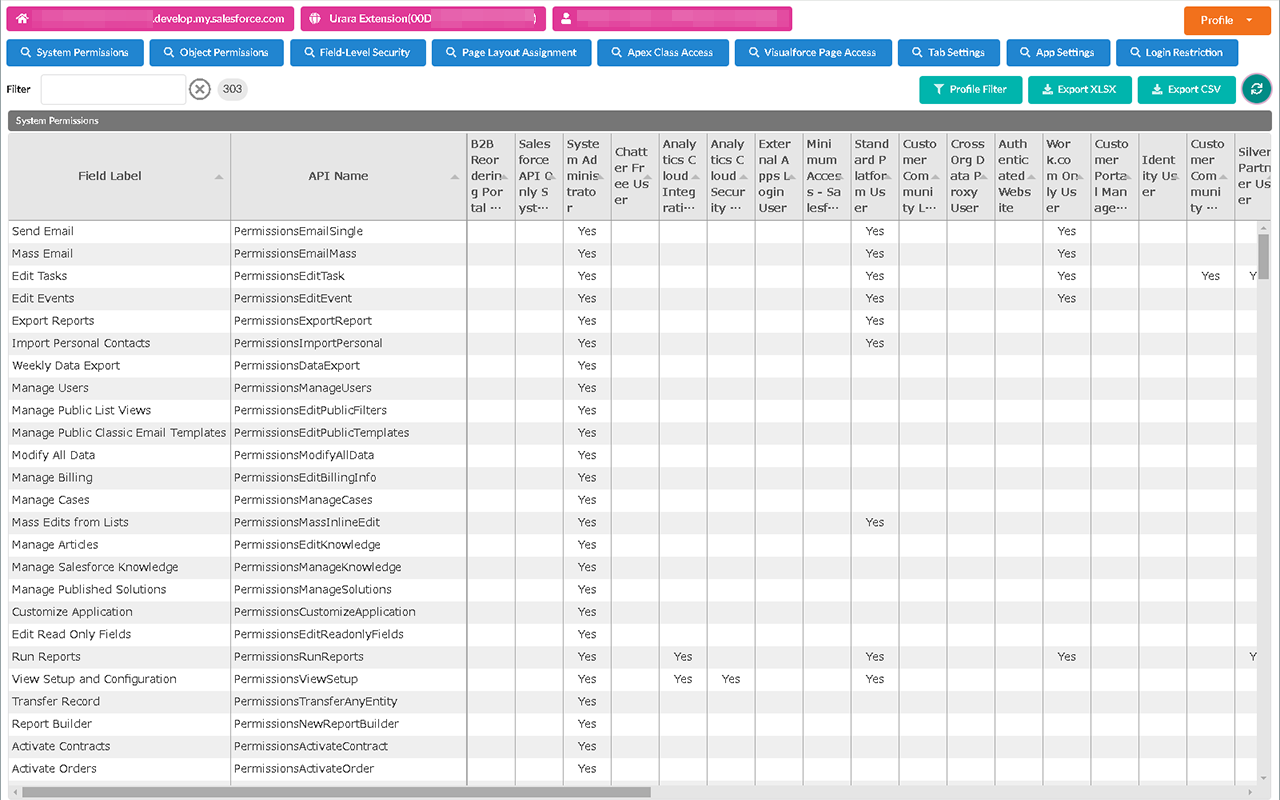Screen dimensions: 1280x800
Task: Click PermissionsManageKnowledge API name cell
Action: point(348,567)
